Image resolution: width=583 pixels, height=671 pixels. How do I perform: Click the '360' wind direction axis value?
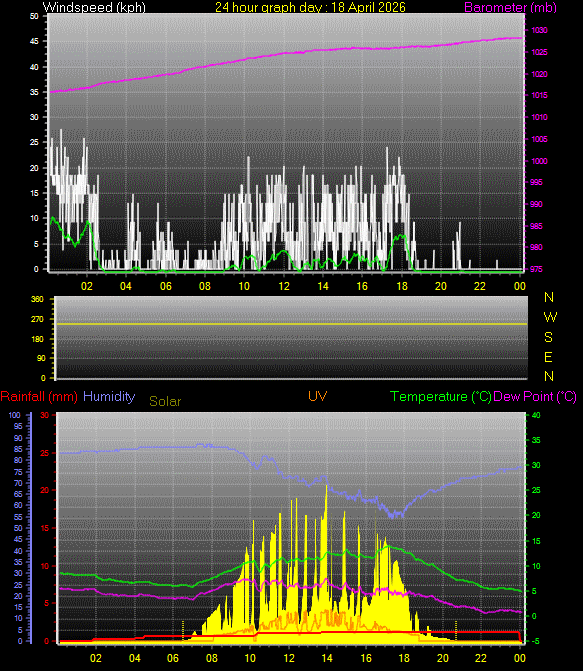[x=37, y=299]
